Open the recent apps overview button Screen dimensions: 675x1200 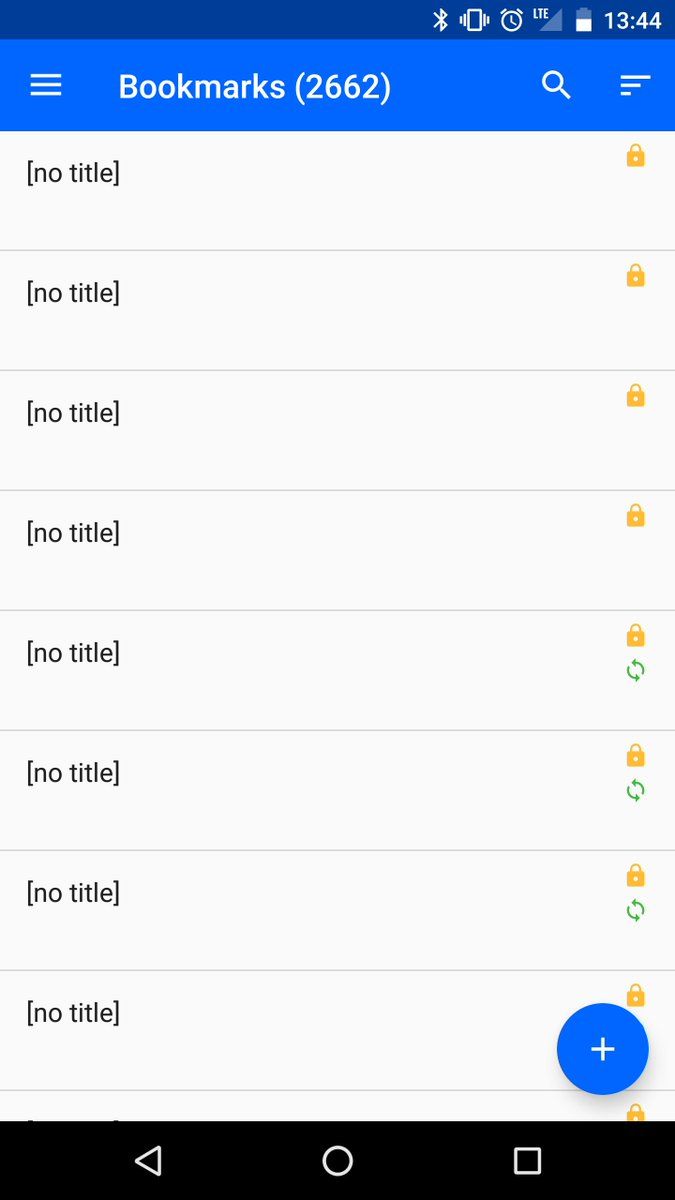coord(527,1160)
